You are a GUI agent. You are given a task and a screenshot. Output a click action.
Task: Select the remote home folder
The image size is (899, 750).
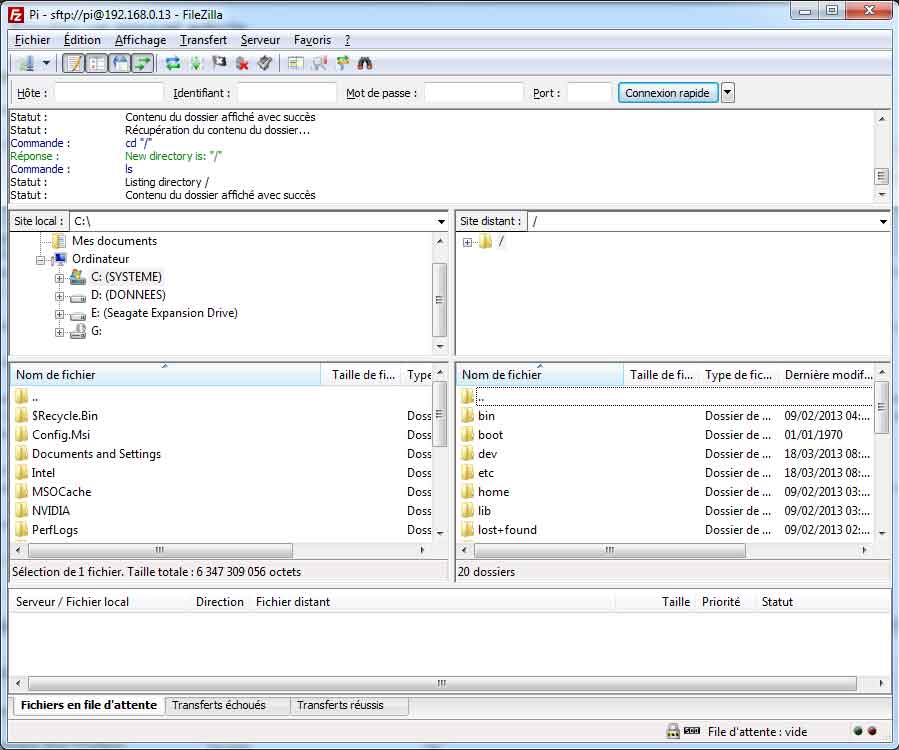[x=493, y=491]
